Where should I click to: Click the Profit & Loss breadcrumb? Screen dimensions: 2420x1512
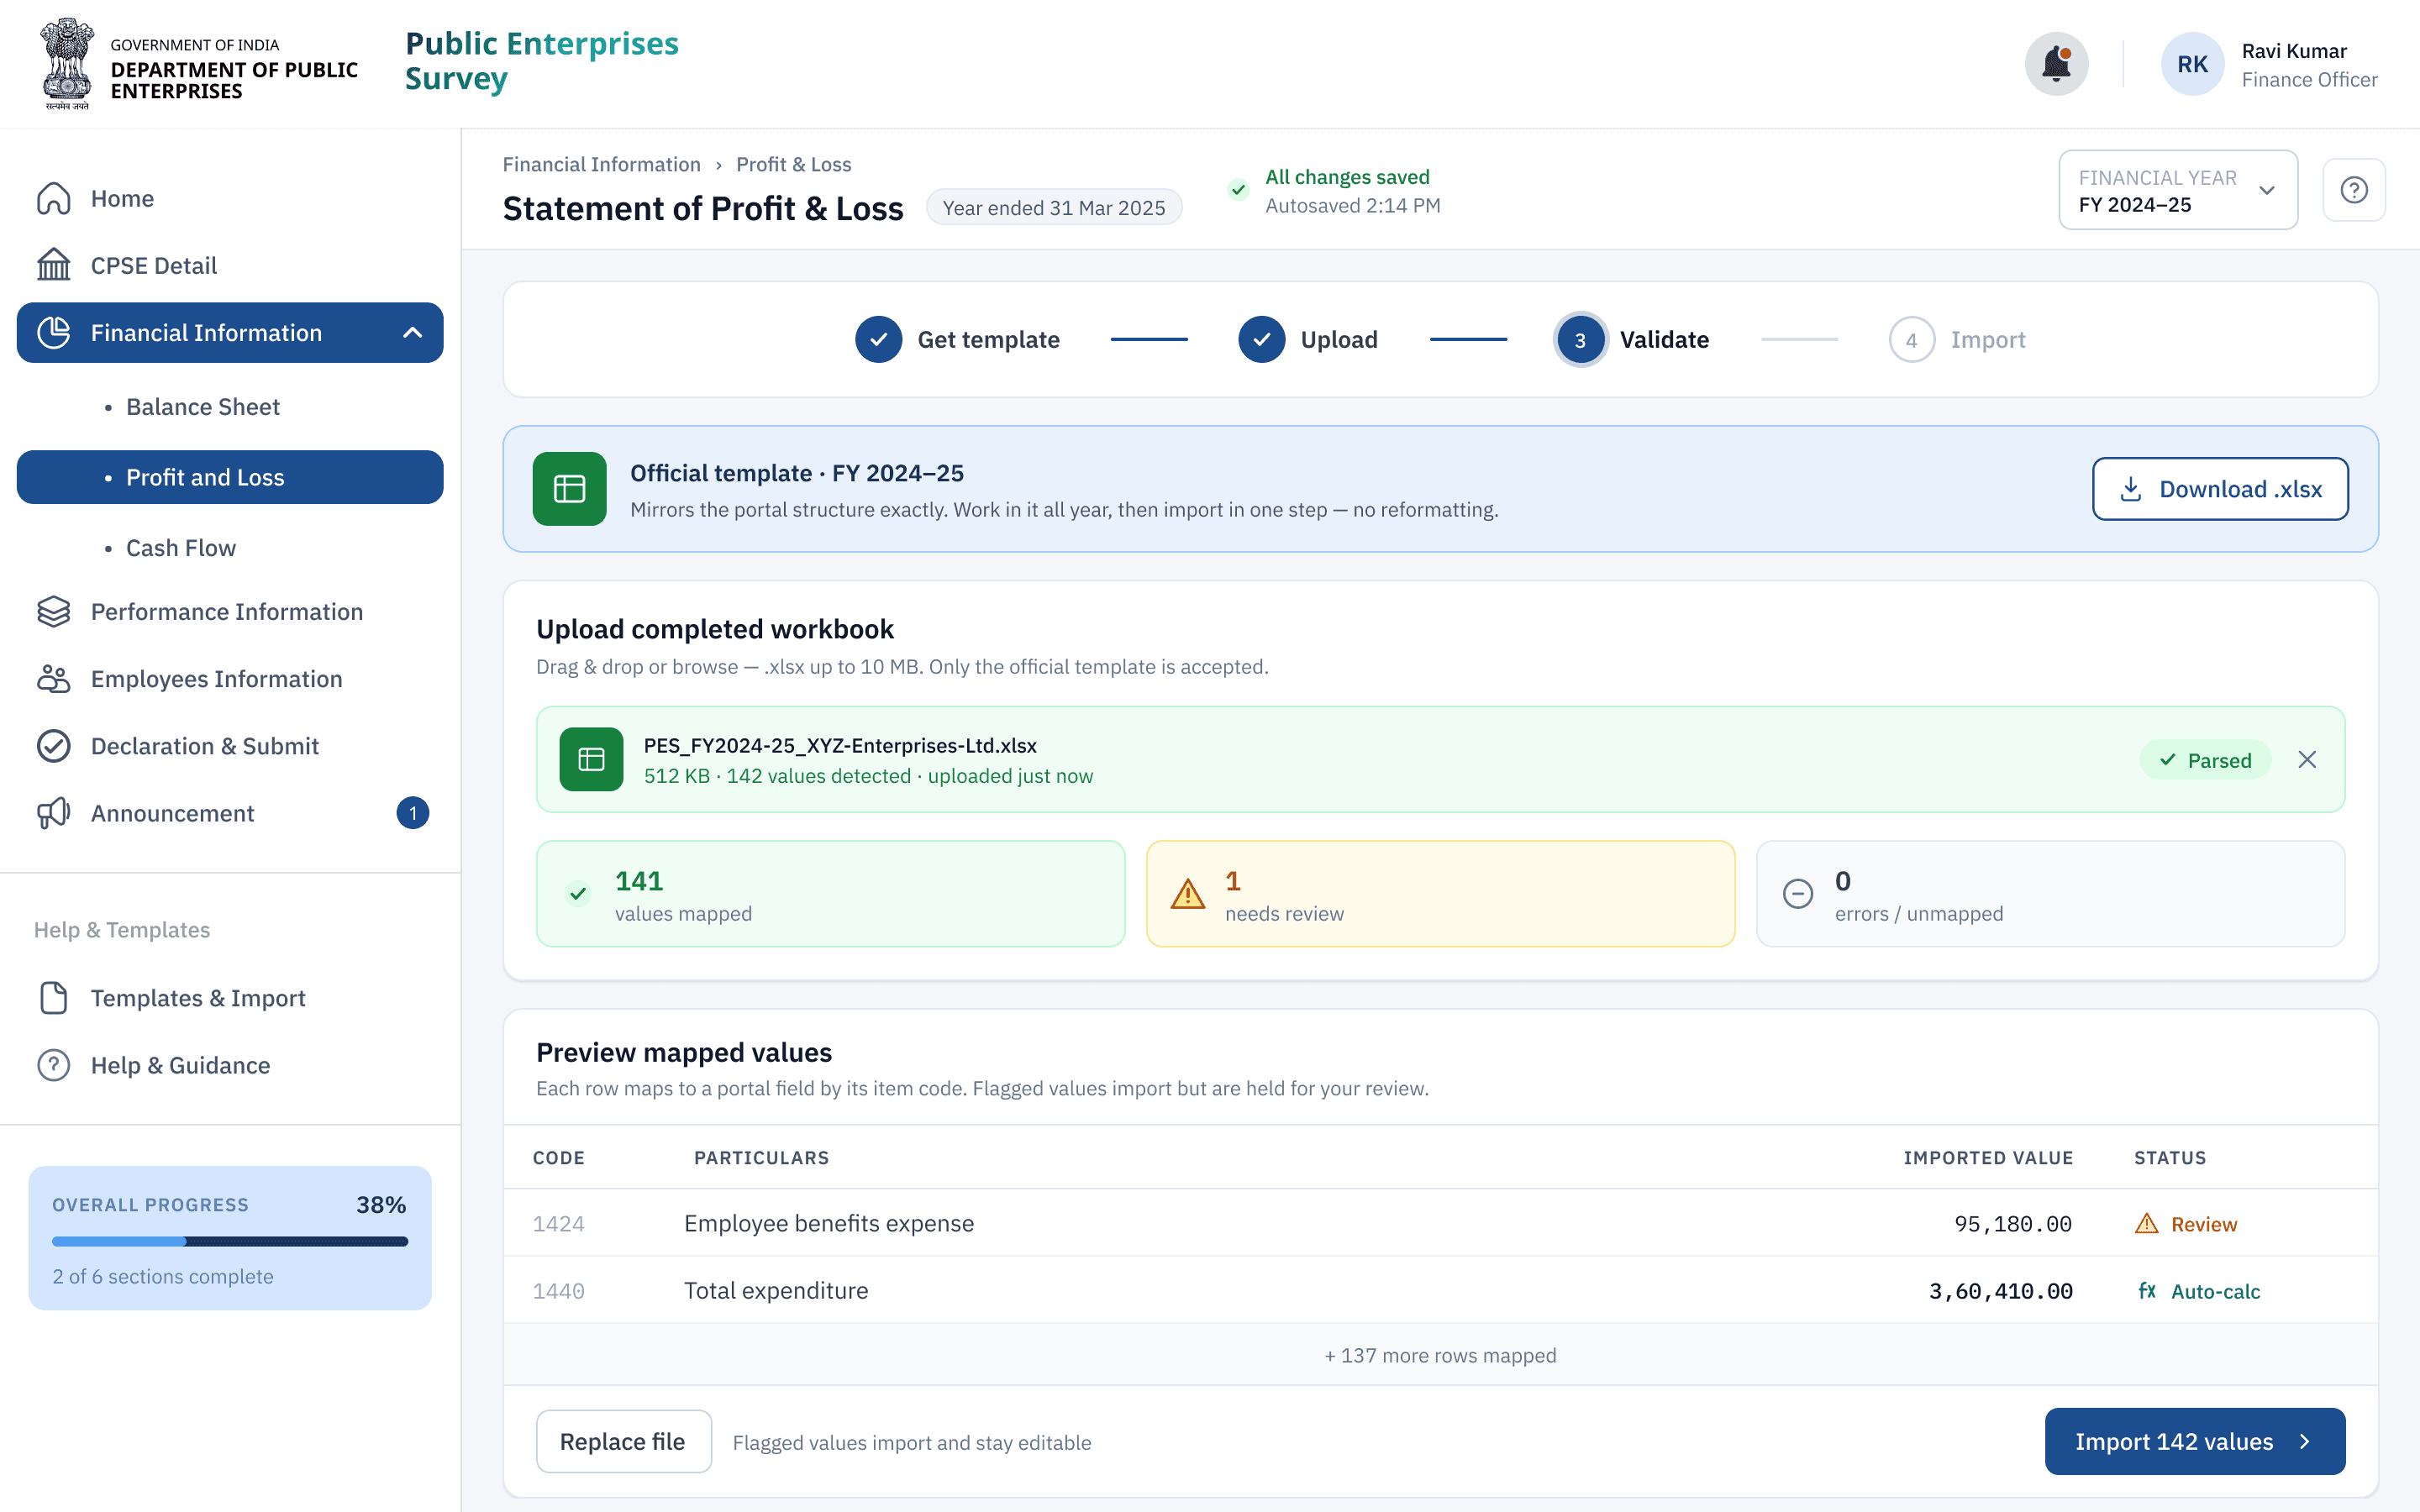[794, 164]
